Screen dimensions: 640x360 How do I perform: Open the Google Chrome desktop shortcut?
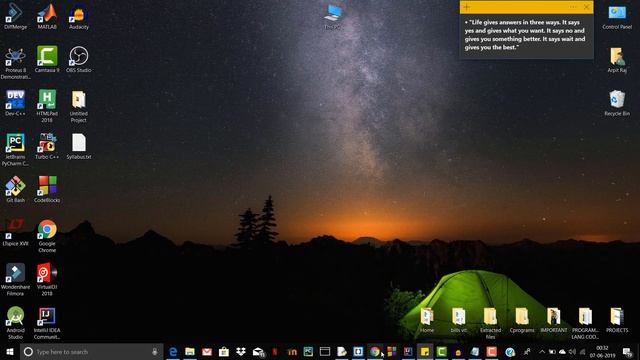[x=47, y=236]
